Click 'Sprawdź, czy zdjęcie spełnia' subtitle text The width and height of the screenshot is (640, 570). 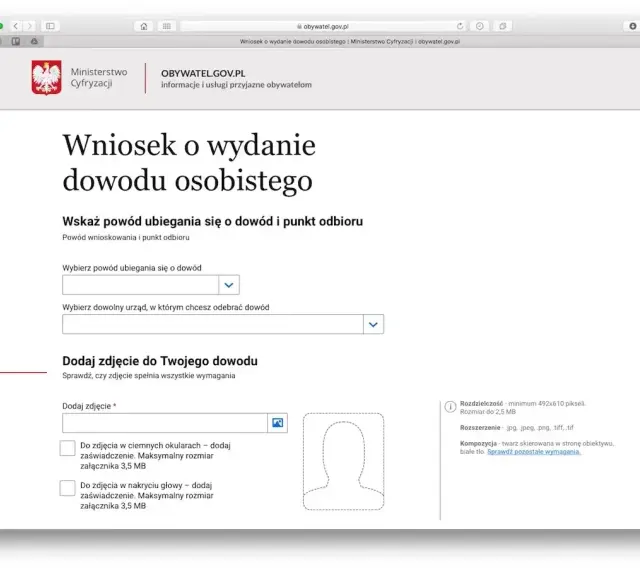coord(149,376)
